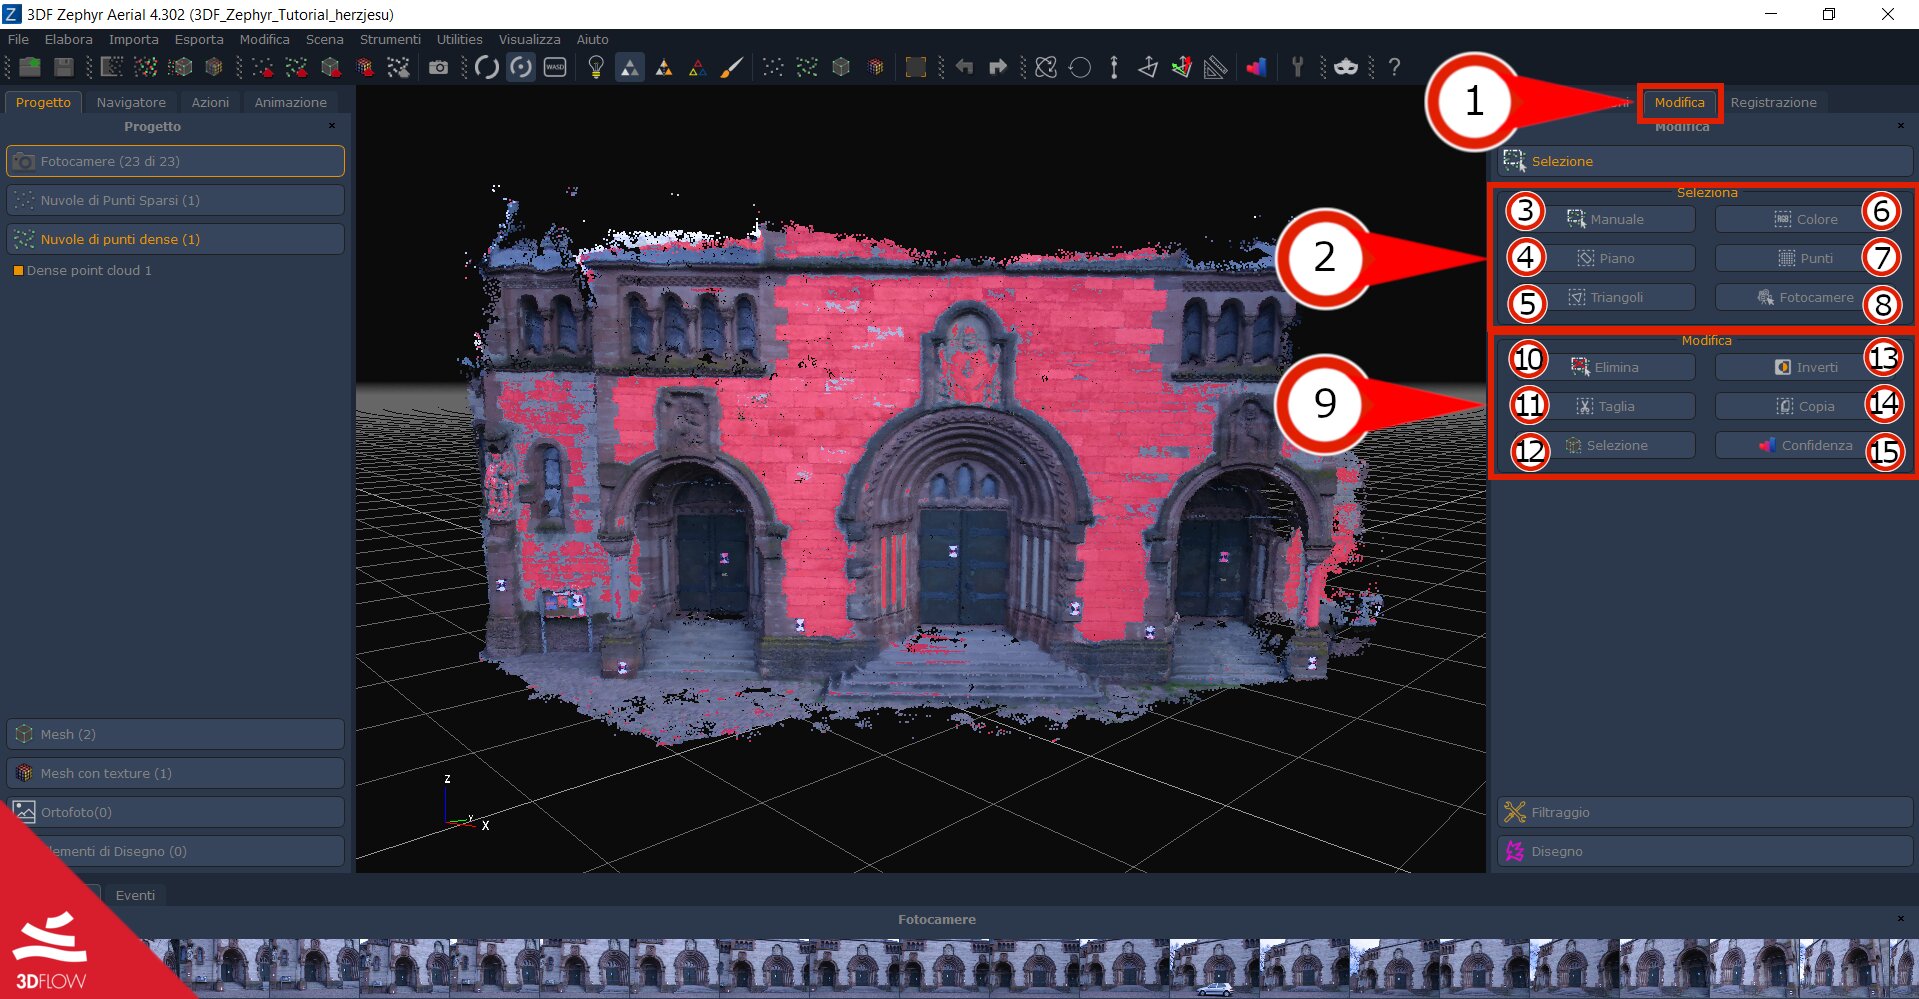Viewport: 1919px width, 999px height.
Task: Click the open project folder icon
Action: (30, 67)
